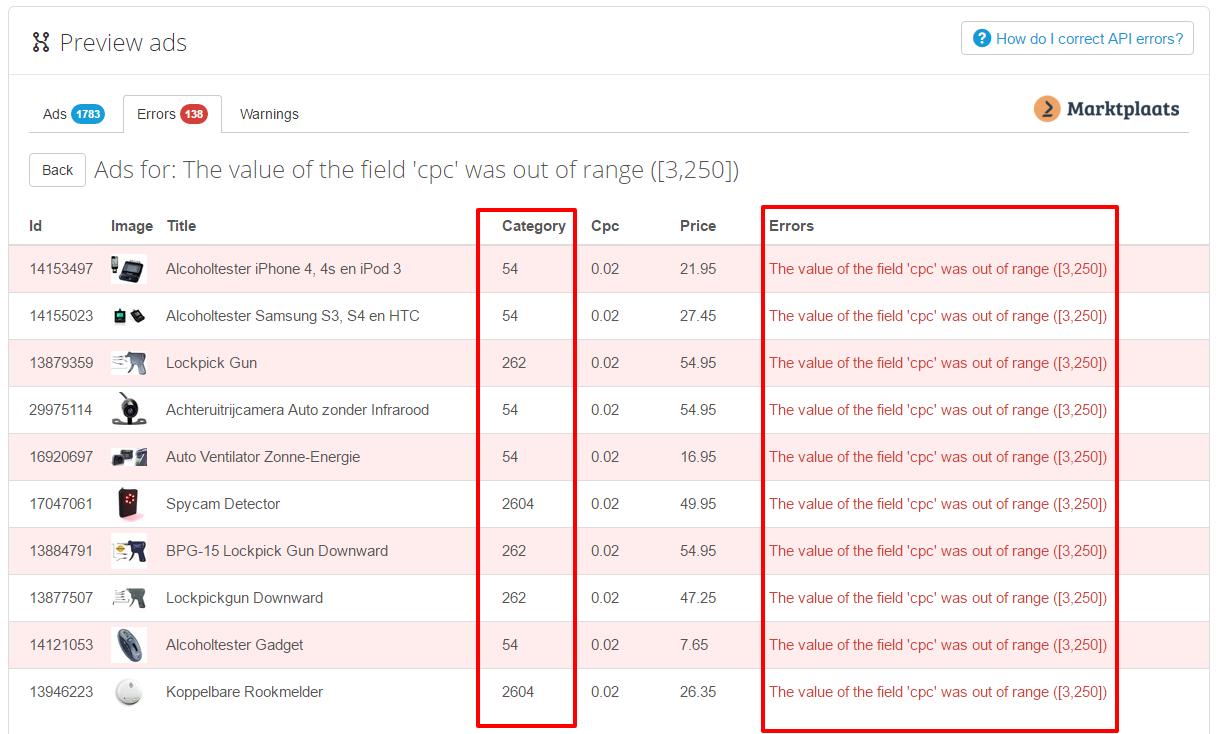The image size is (1230, 734).
Task: Select ad id 13884791
Action: pyautogui.click(x=61, y=551)
